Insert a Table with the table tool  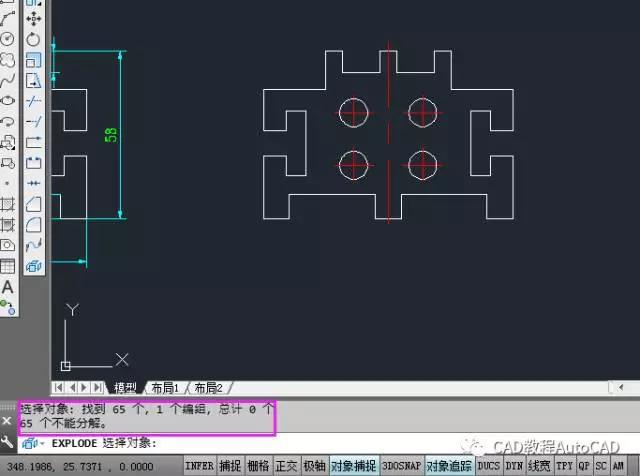7,266
